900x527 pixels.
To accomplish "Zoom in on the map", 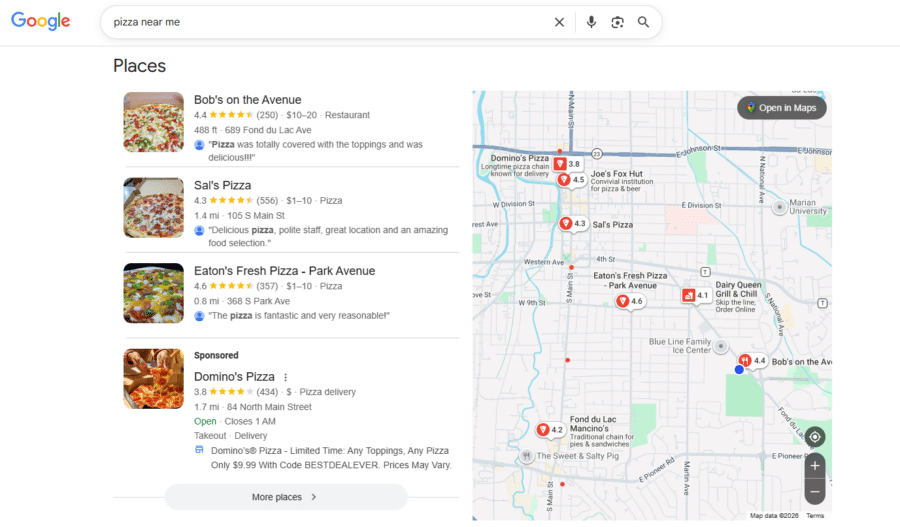I will [x=815, y=466].
